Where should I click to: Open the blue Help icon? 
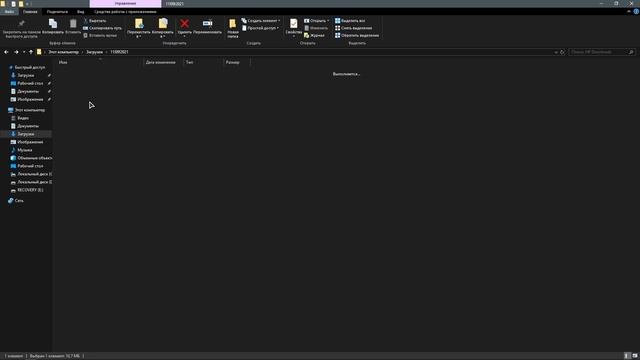click(x=636, y=12)
